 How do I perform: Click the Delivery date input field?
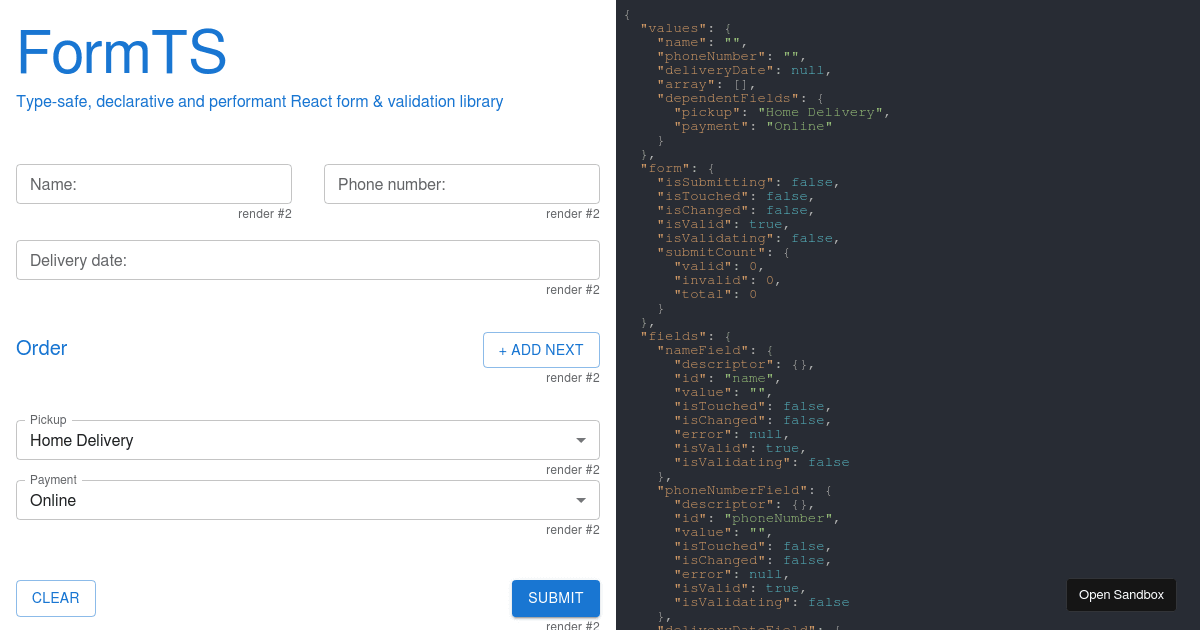click(x=307, y=260)
